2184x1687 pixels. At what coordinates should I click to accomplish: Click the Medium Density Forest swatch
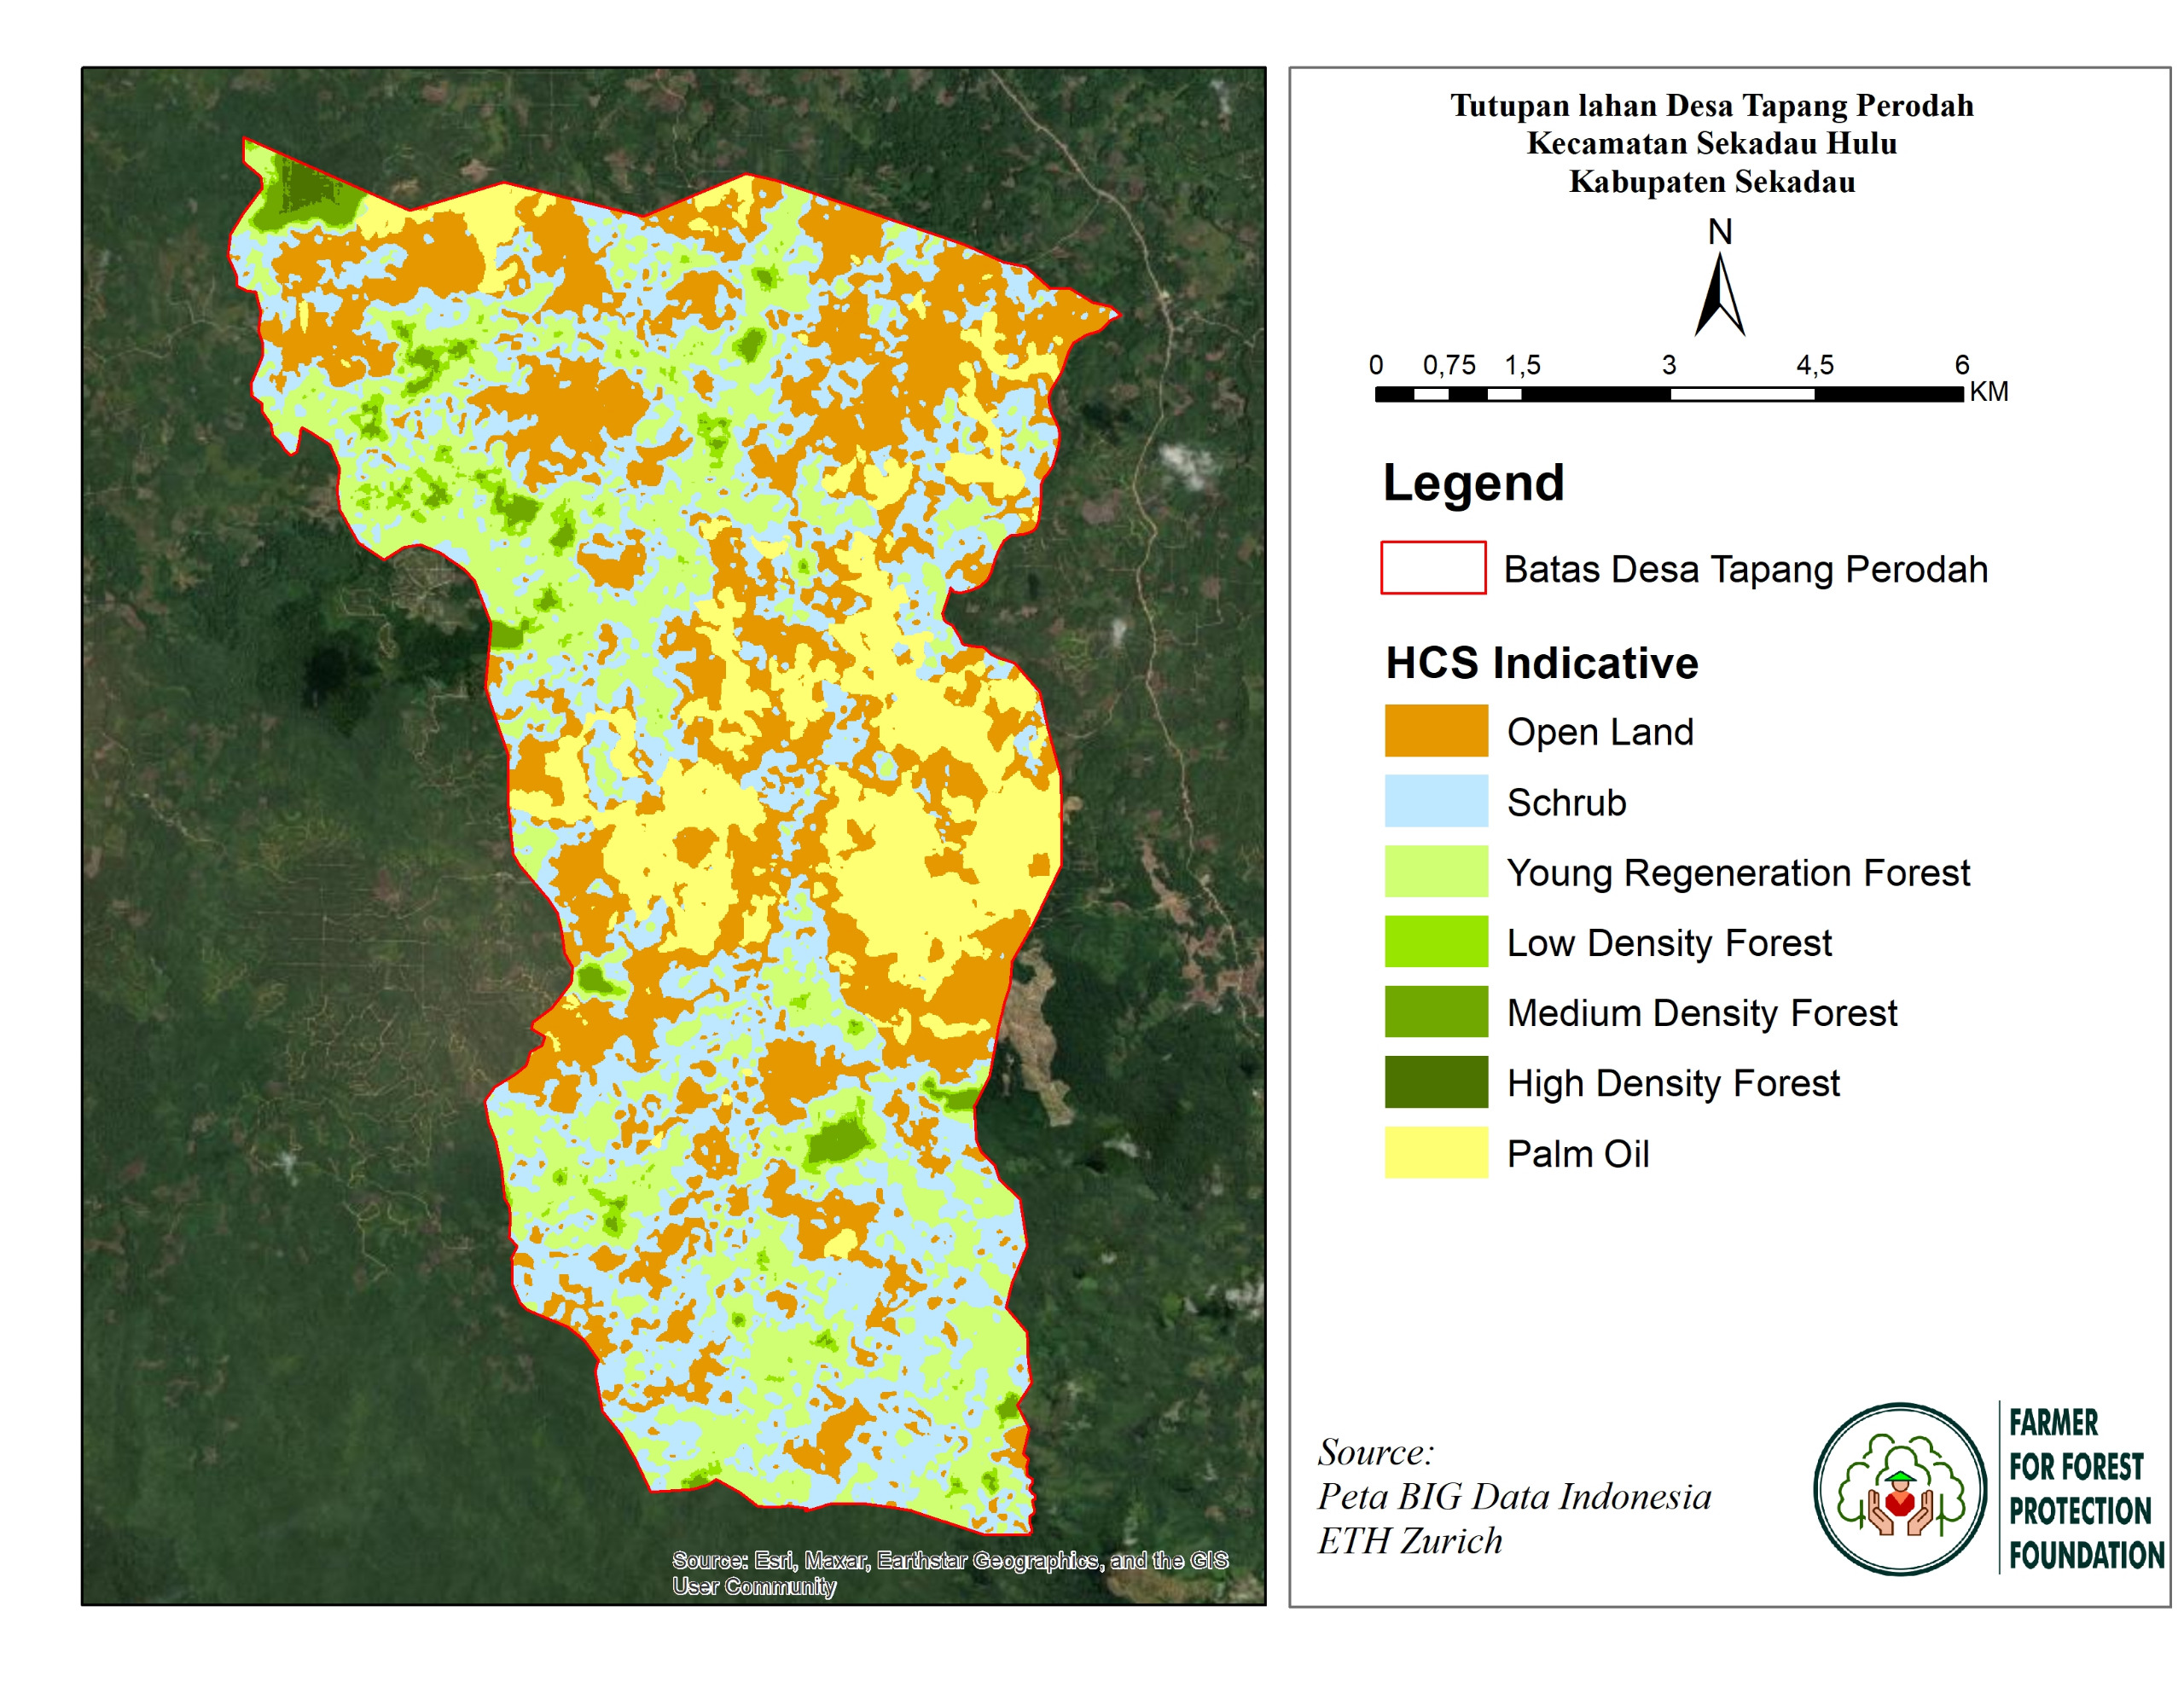pyautogui.click(x=1435, y=1012)
